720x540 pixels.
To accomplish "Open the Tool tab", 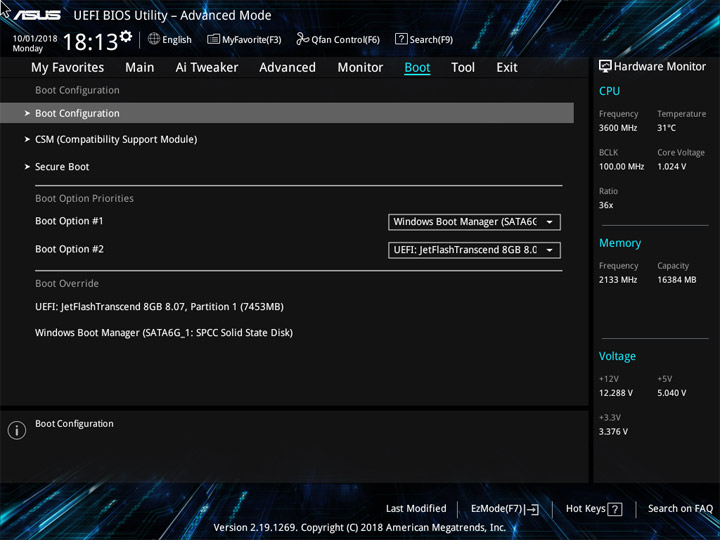I will (463, 68).
